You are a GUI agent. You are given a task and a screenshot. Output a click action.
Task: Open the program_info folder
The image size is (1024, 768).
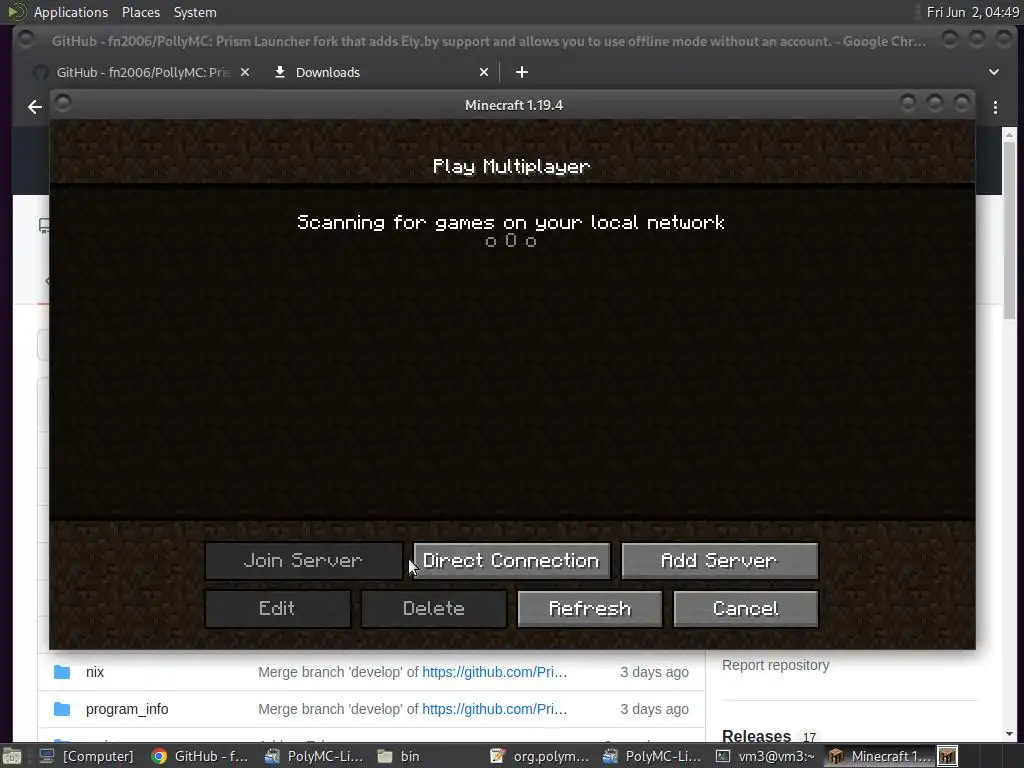pos(127,709)
